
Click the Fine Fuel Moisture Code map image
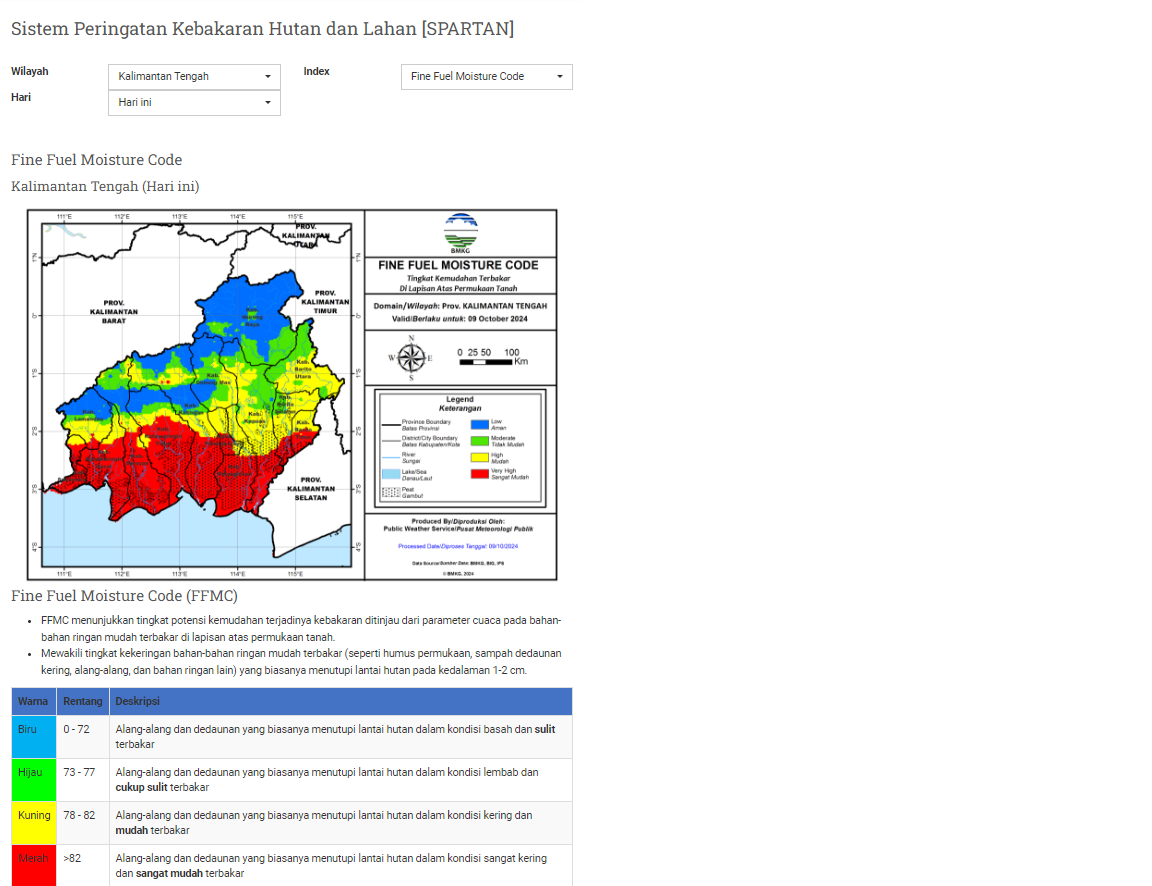292,395
